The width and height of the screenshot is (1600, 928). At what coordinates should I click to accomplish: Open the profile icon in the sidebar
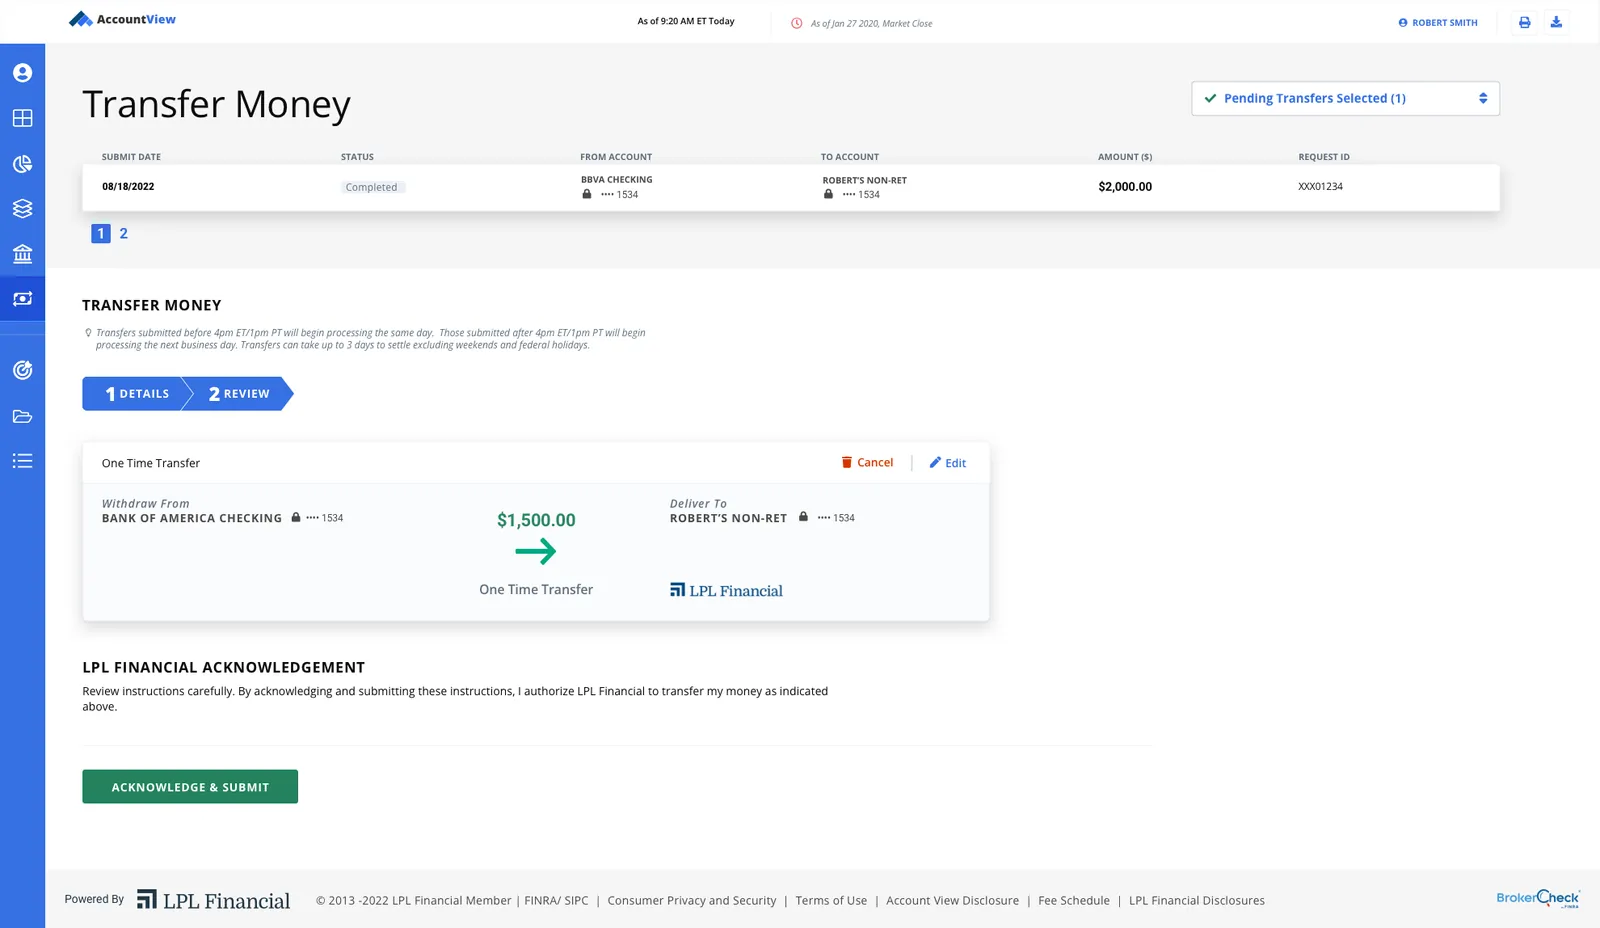tap(22, 73)
